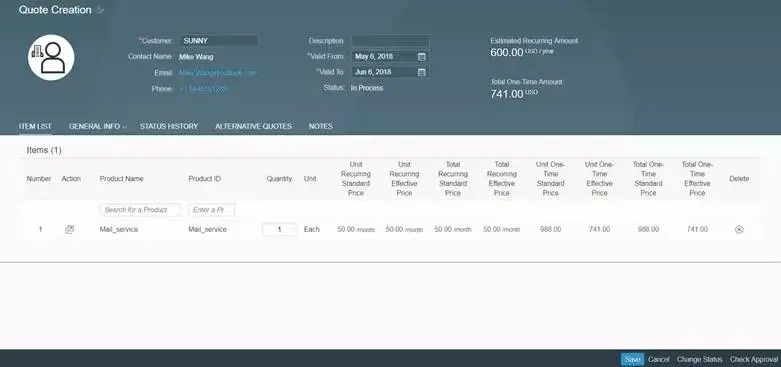781x367 pixels.
Task: Click the Number column header
Action: [x=39, y=179]
